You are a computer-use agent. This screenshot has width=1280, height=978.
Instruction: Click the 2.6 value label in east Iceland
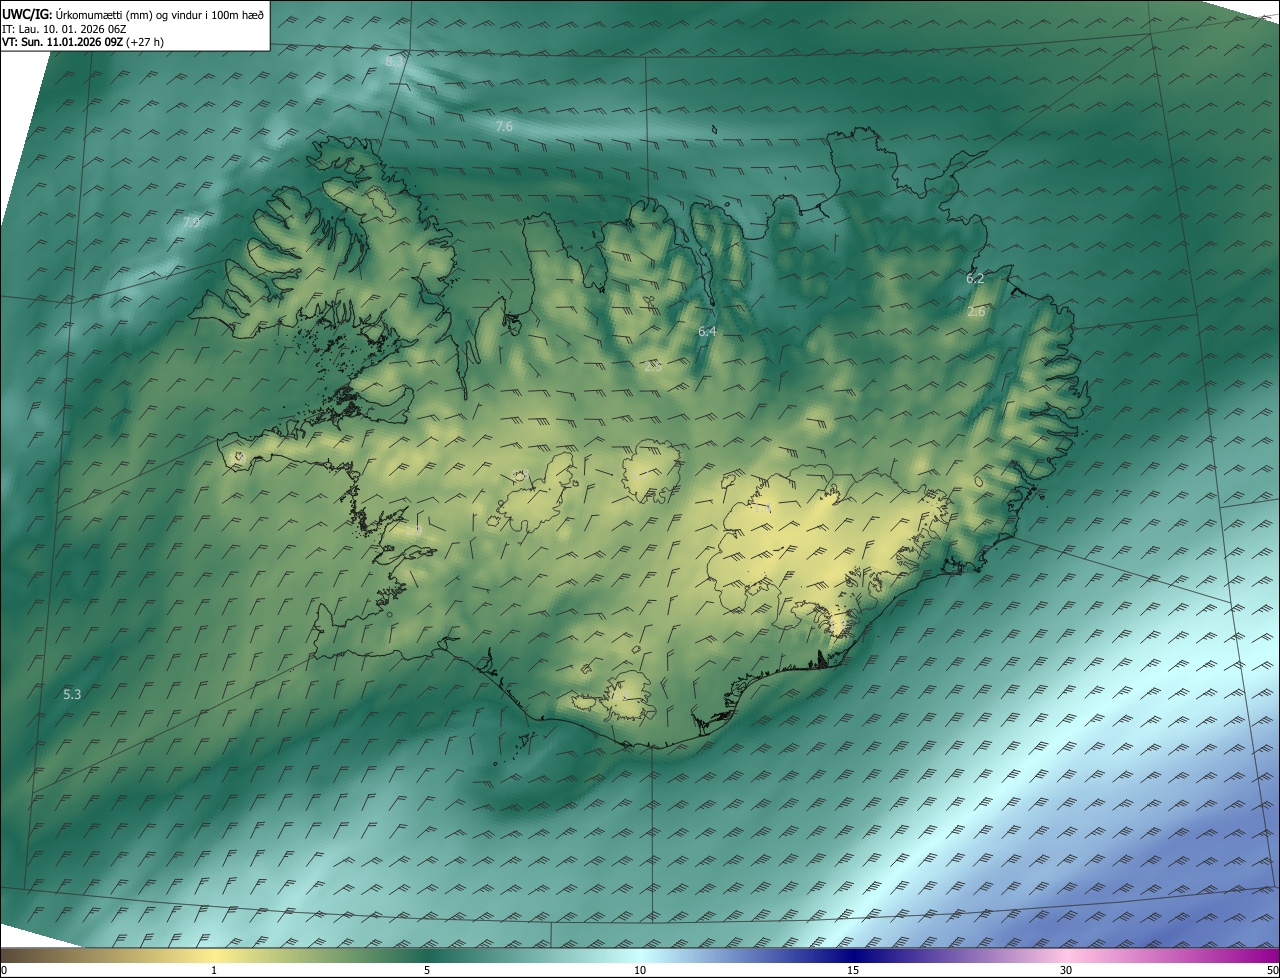tap(976, 312)
